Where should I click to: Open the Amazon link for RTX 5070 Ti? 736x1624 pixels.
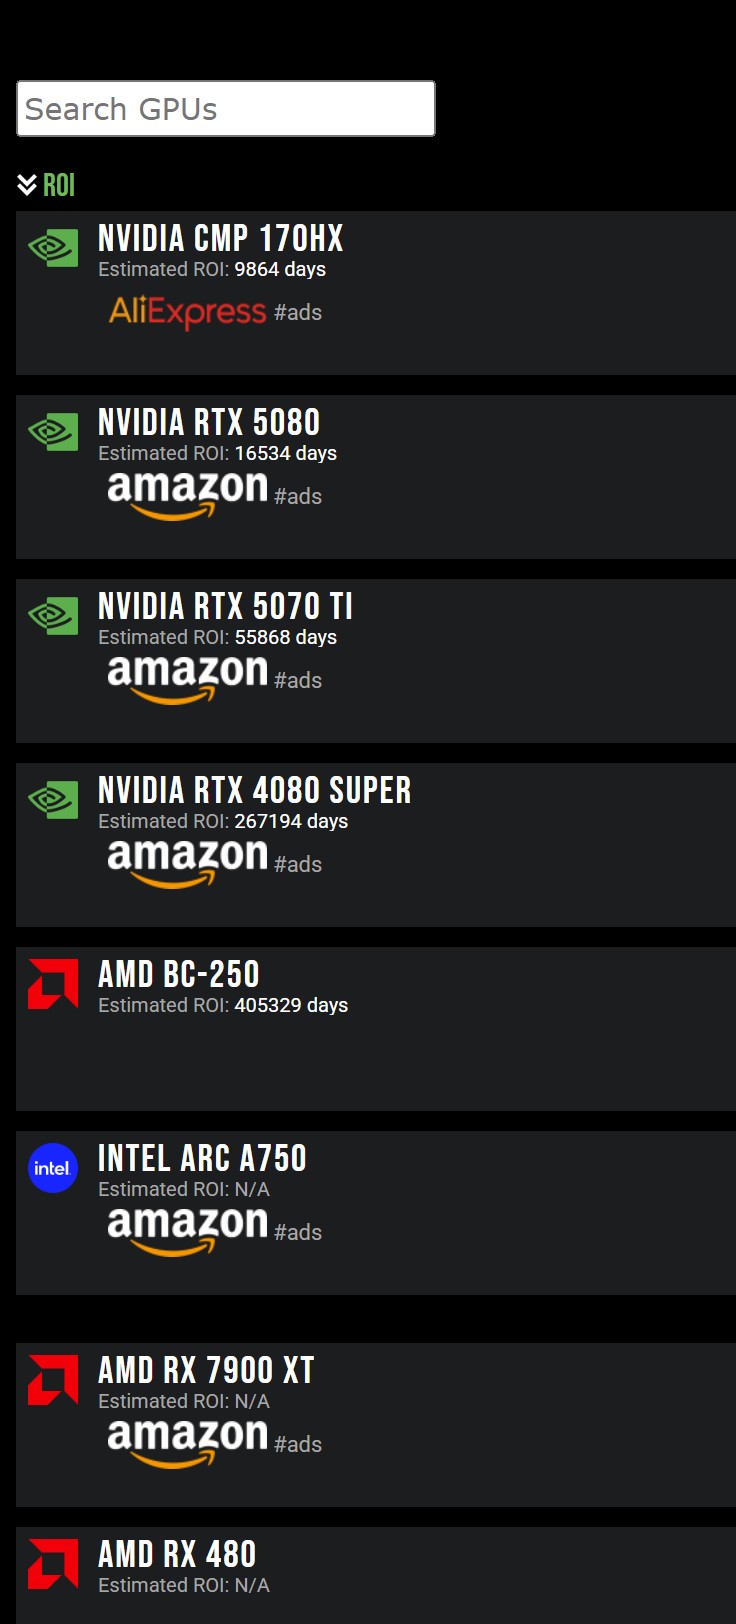[x=187, y=679]
